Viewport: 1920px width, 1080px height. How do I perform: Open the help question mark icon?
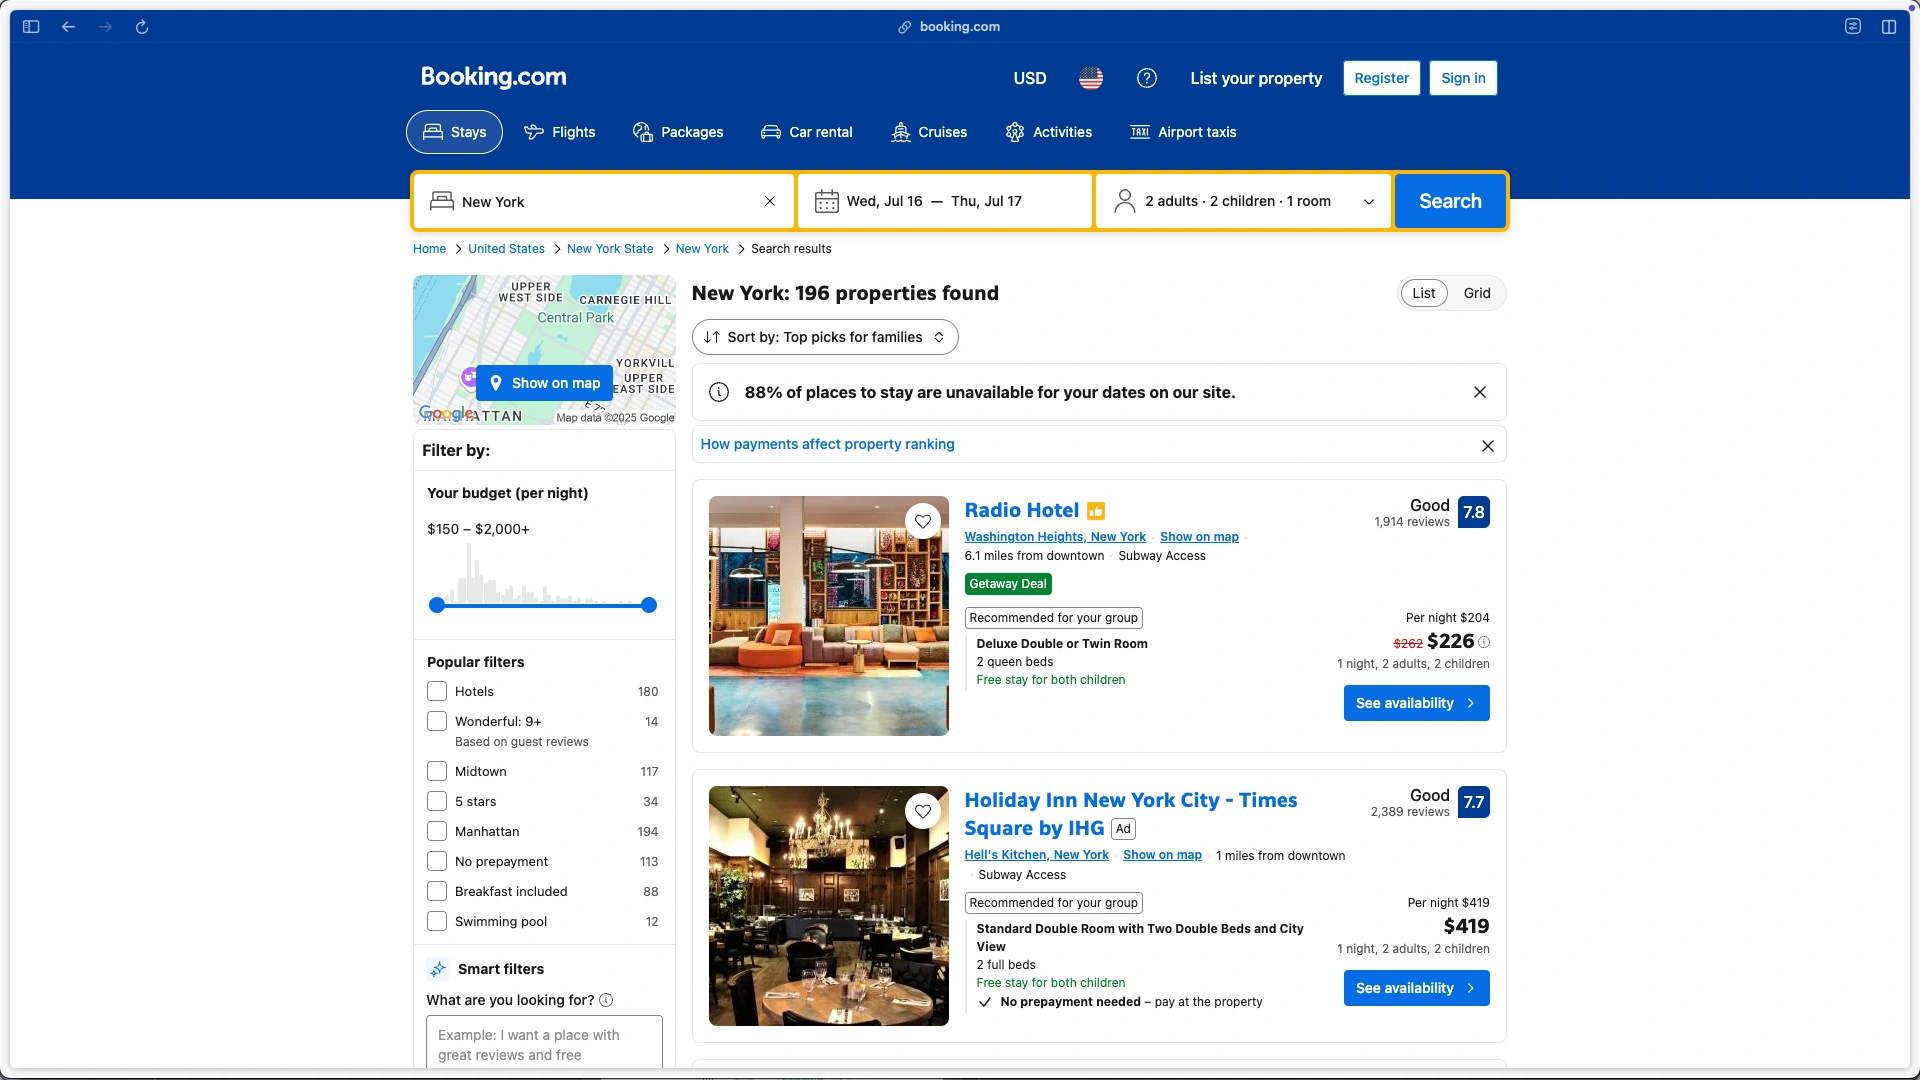tap(1146, 77)
